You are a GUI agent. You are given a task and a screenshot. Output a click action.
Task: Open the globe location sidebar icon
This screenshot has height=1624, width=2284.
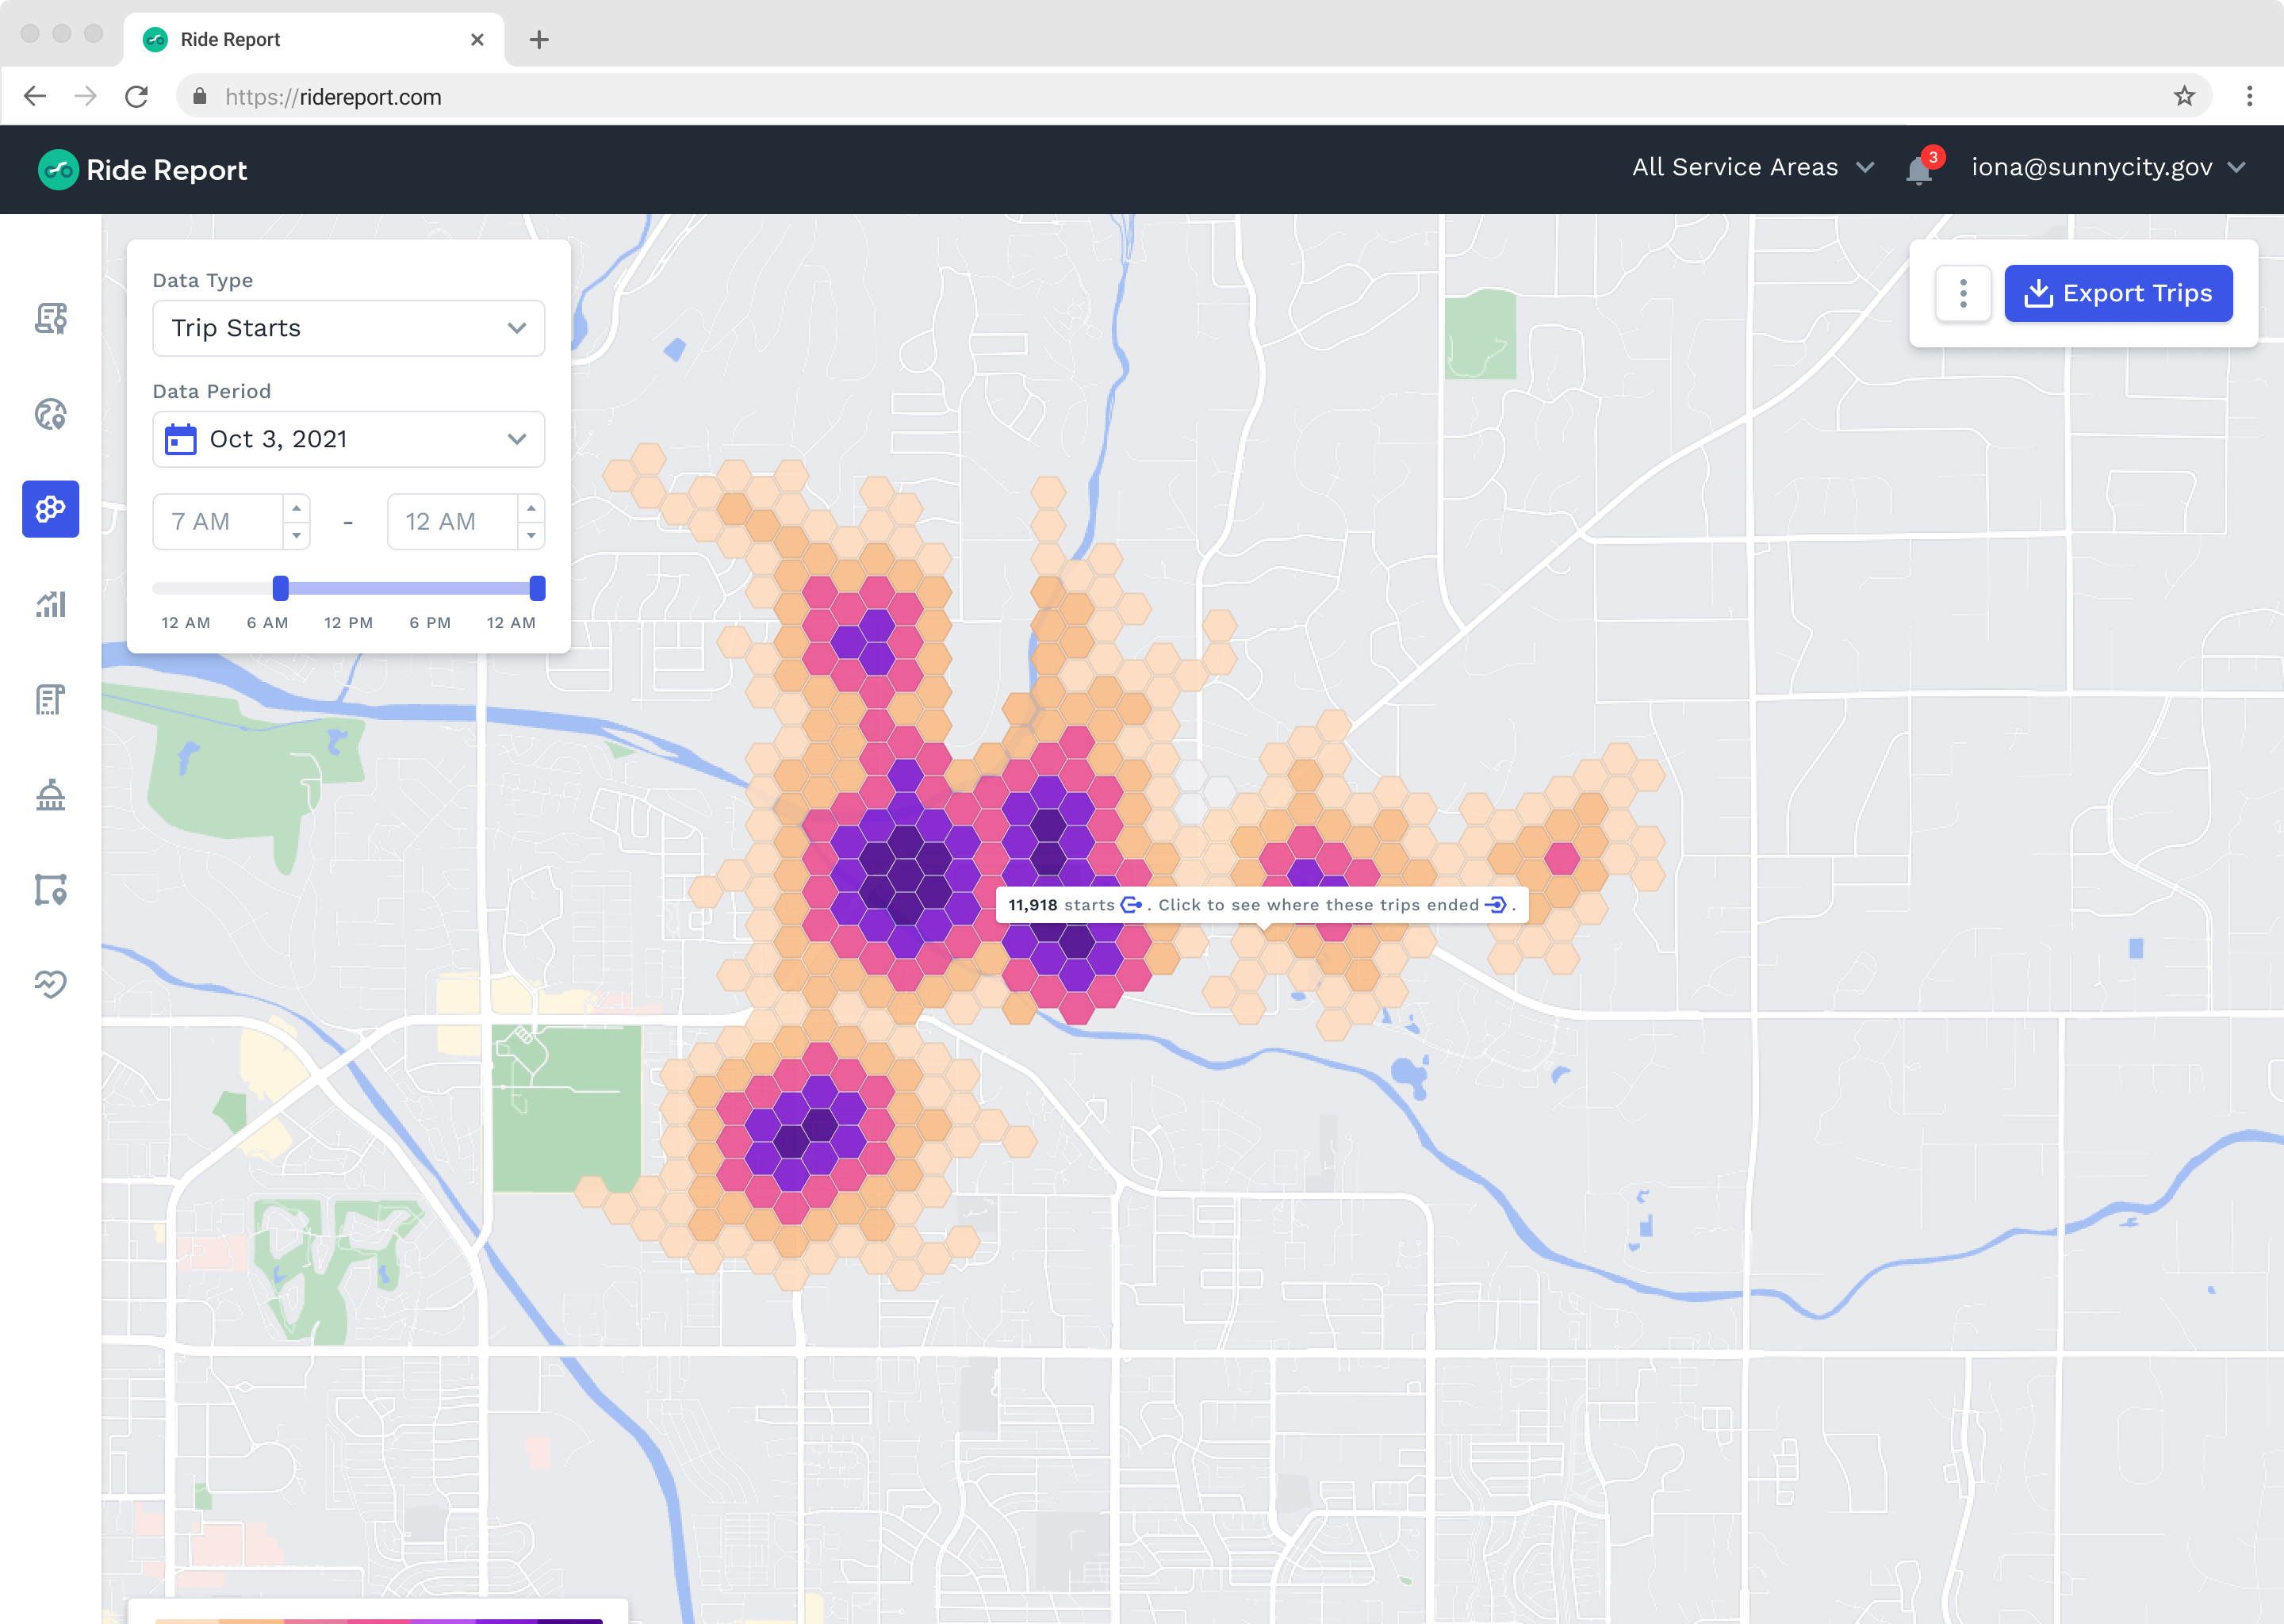(x=51, y=414)
